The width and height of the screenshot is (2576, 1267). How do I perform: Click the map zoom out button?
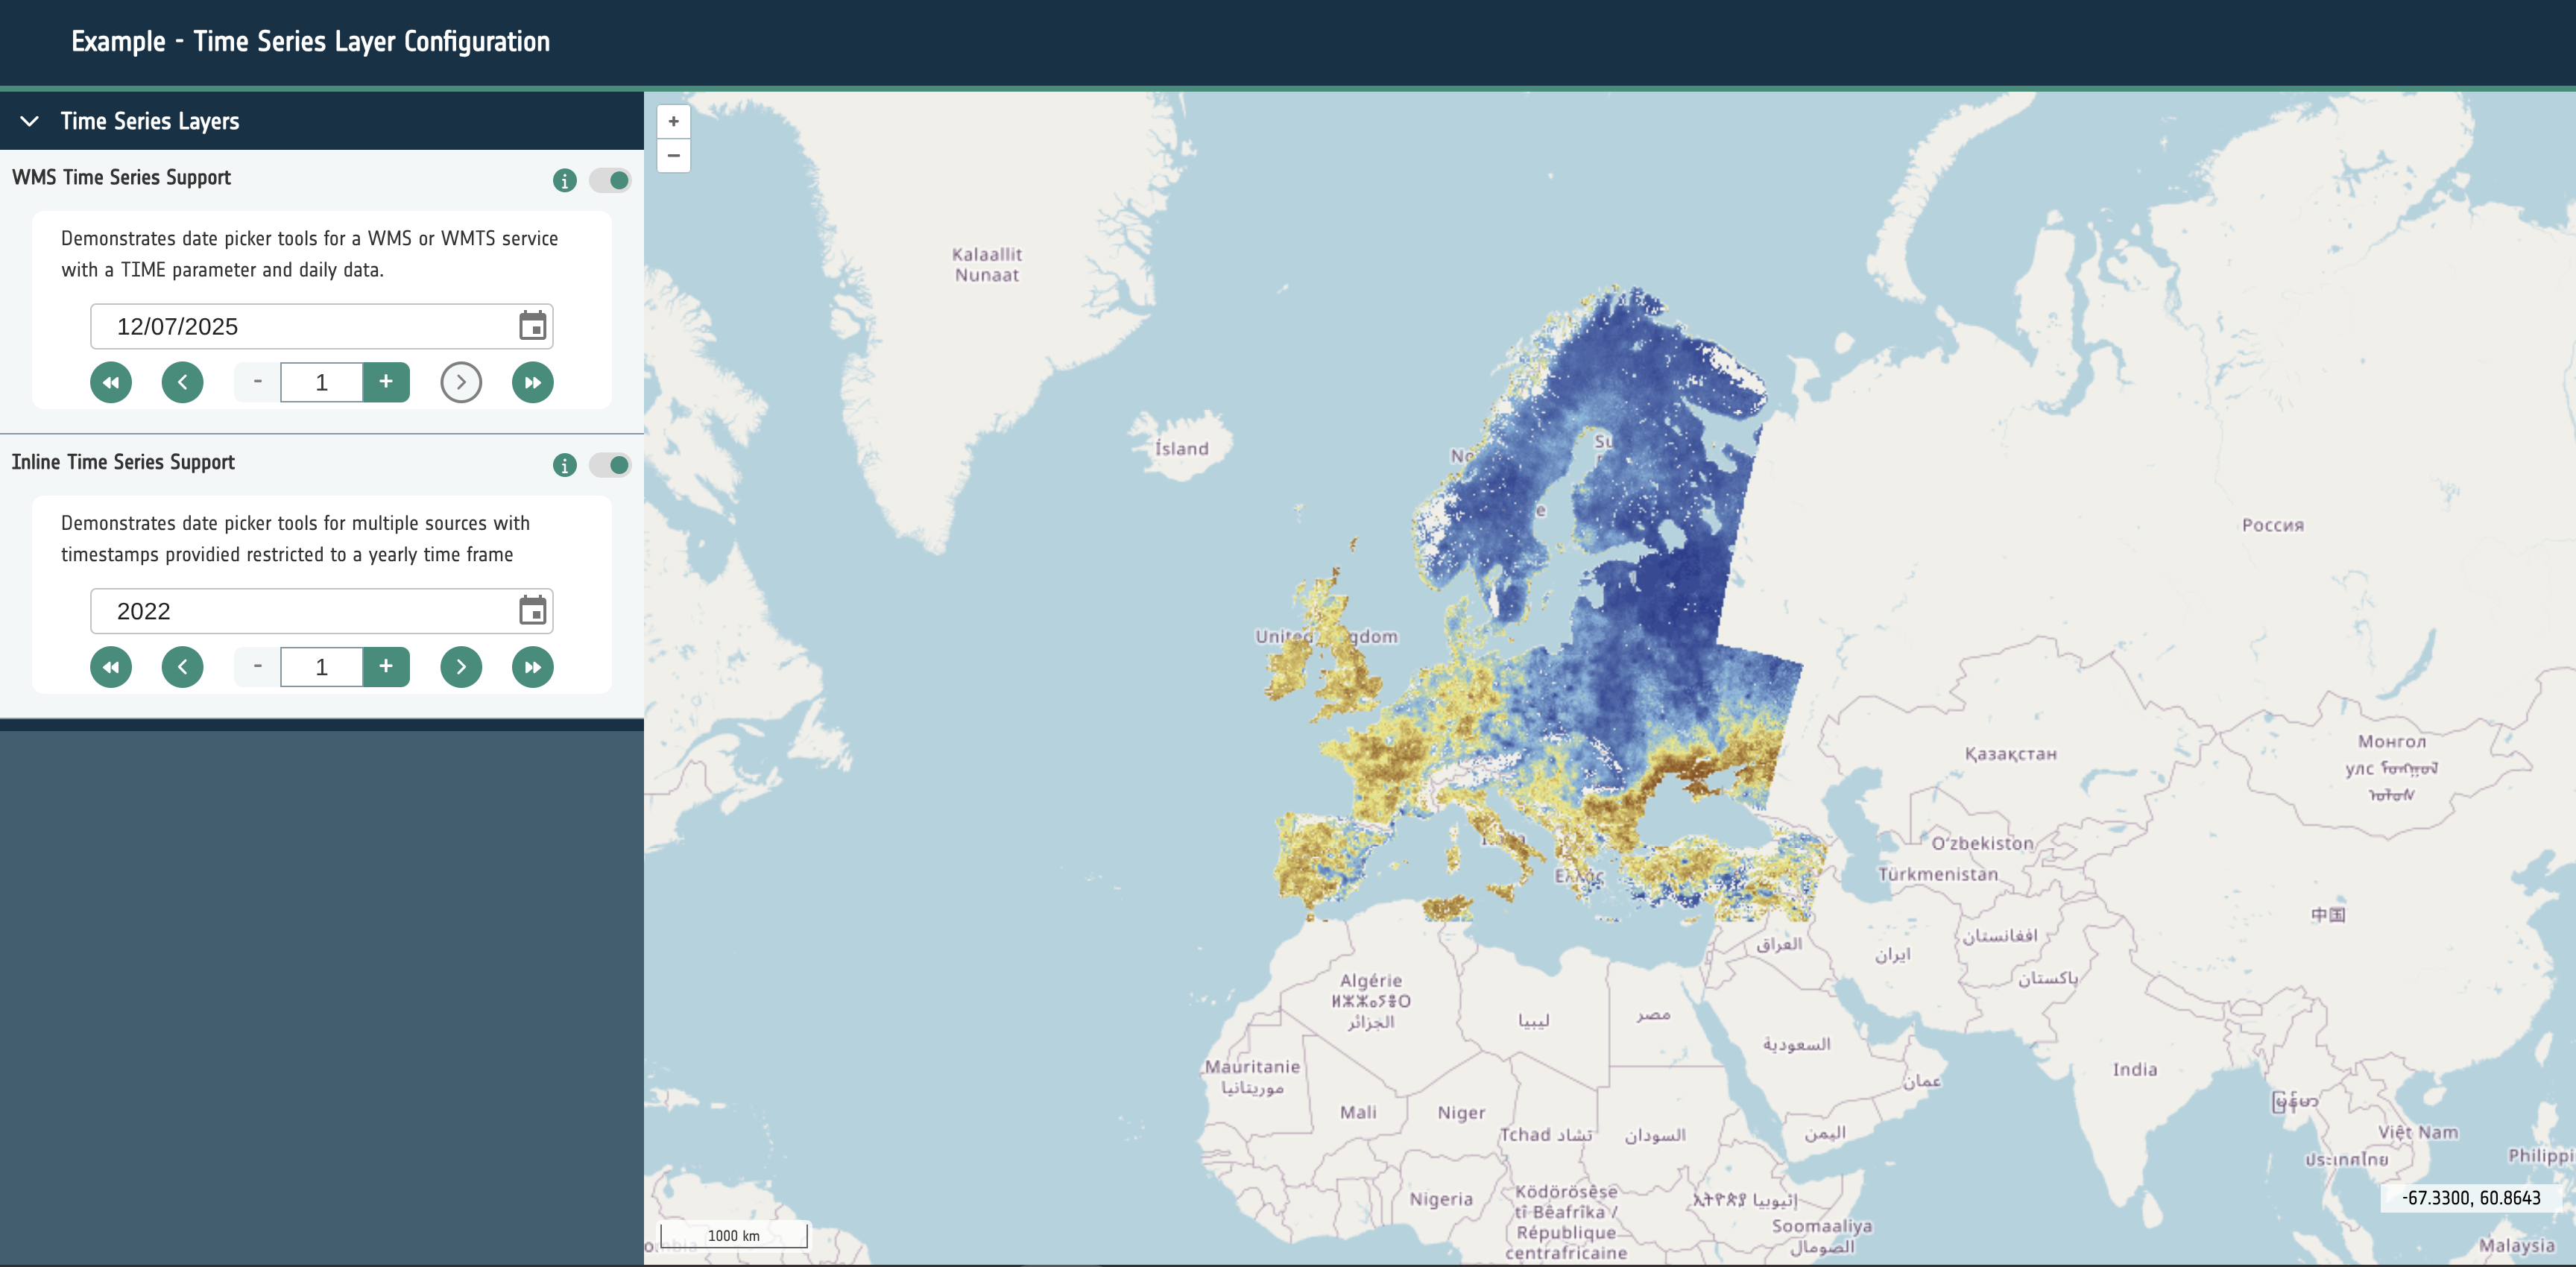[673, 156]
